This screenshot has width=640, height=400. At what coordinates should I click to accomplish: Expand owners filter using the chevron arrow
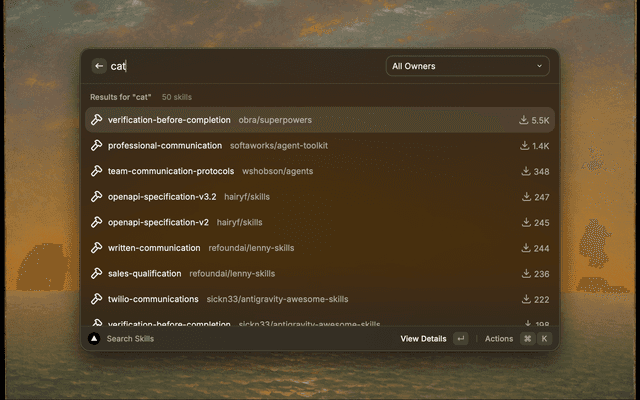pos(540,66)
